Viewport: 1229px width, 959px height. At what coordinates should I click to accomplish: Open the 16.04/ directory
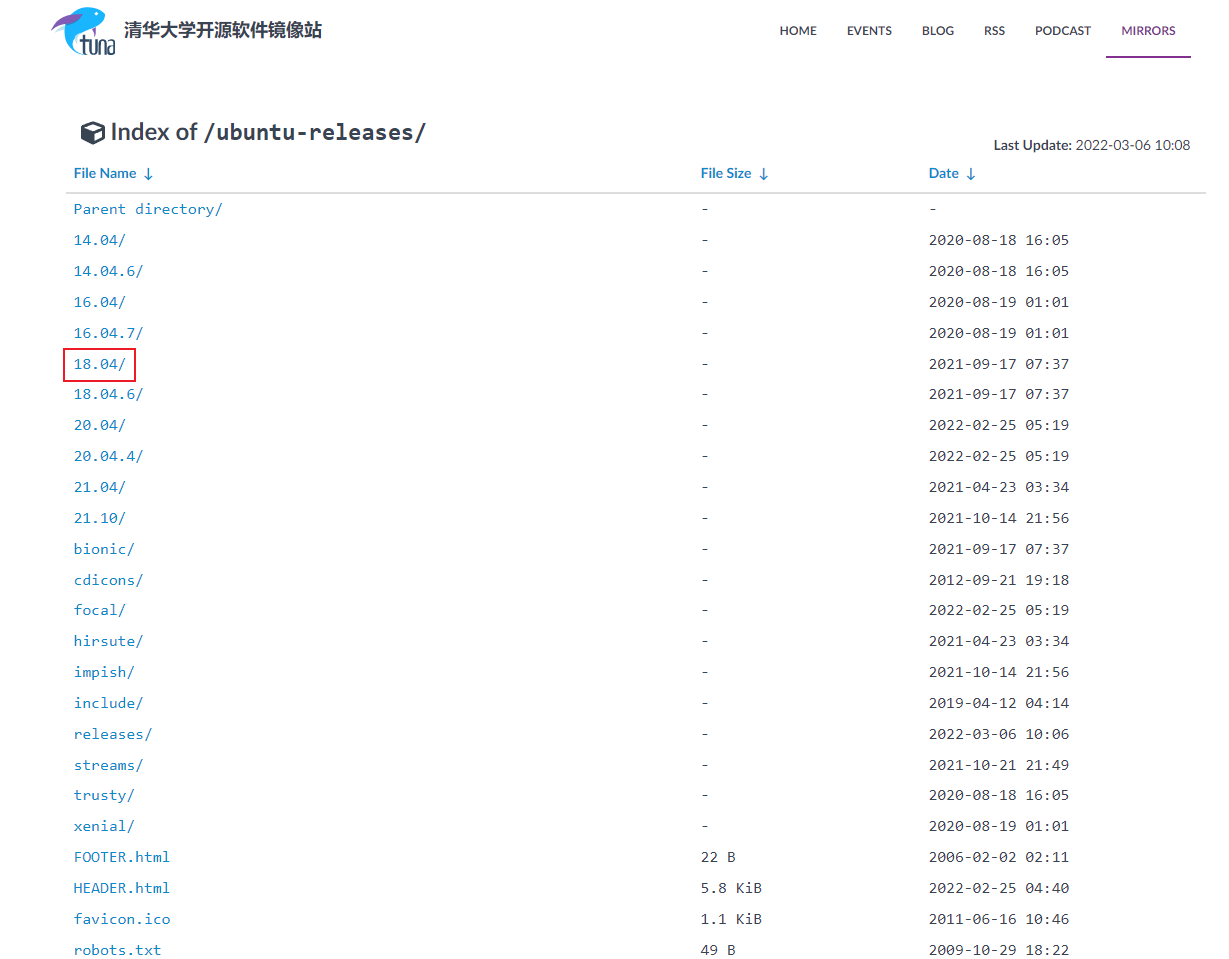pyautogui.click(x=100, y=302)
